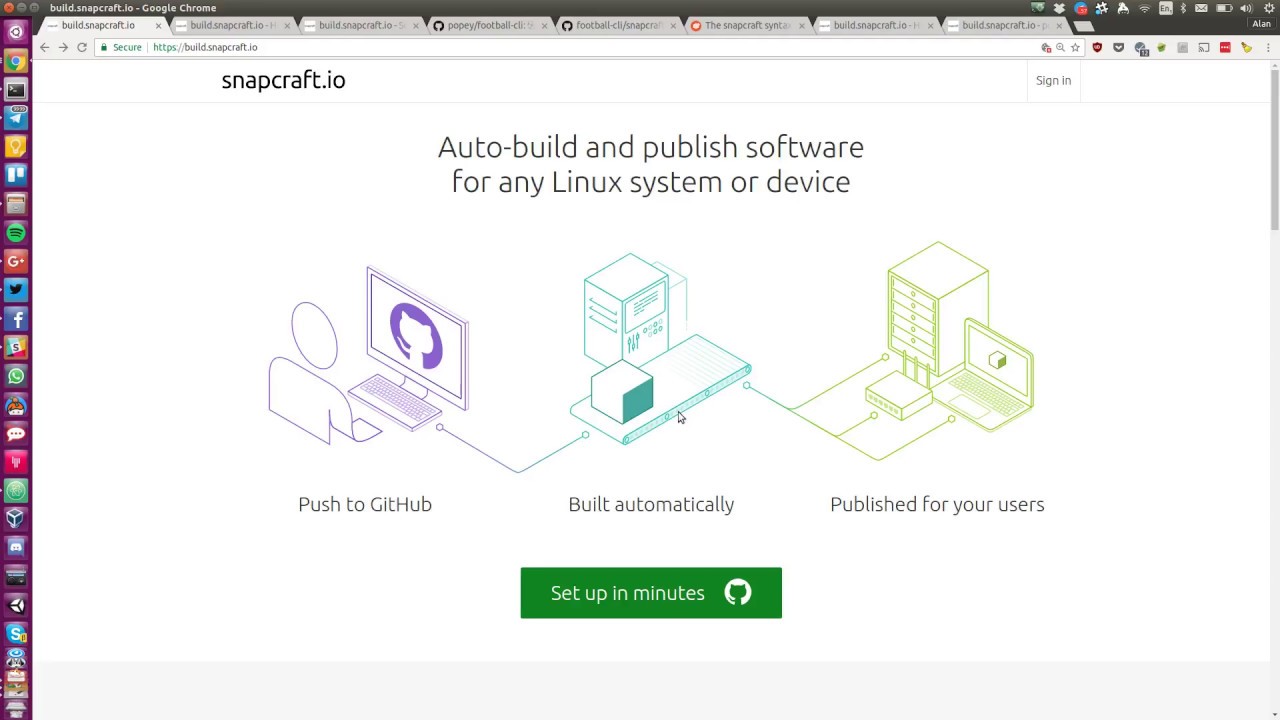Open uBlock Origin extension
The height and width of the screenshot is (720, 1280).
(1097, 47)
